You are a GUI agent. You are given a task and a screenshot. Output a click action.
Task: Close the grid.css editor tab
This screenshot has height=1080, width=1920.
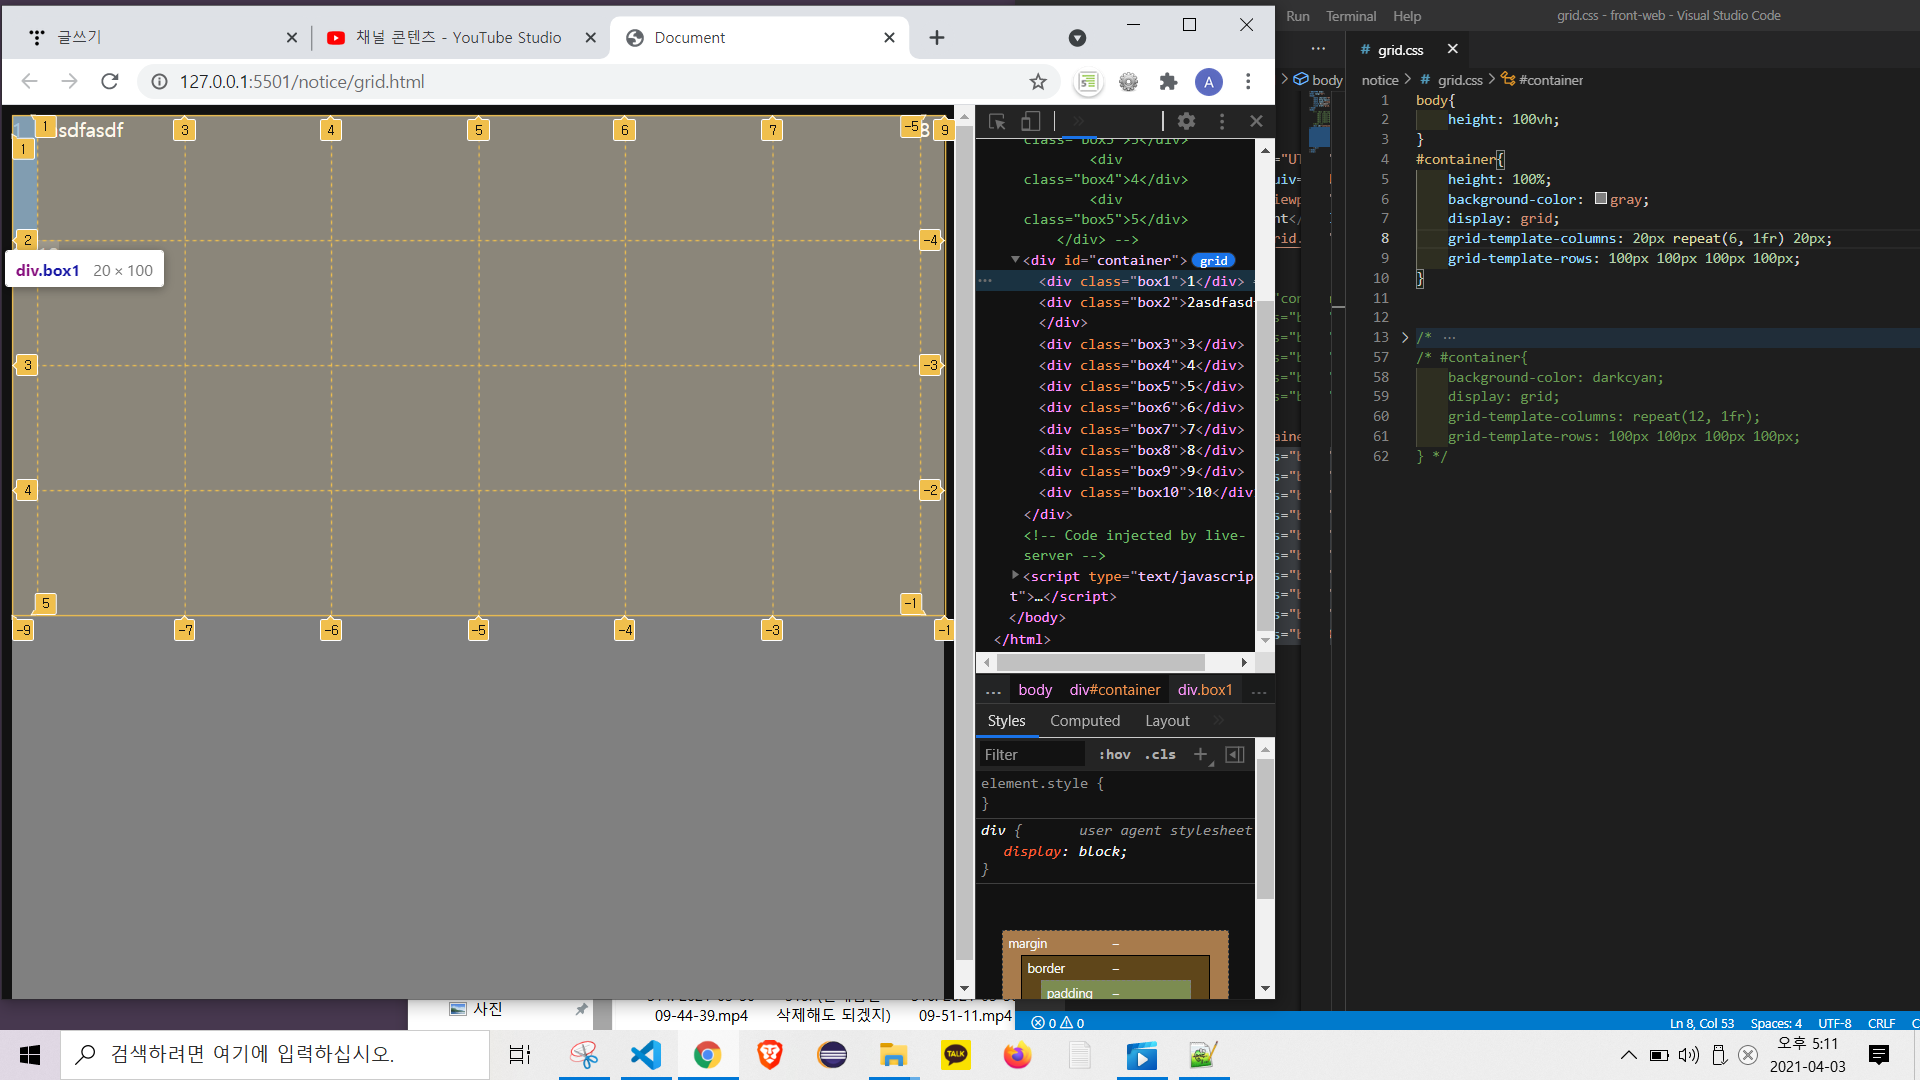[1452, 49]
